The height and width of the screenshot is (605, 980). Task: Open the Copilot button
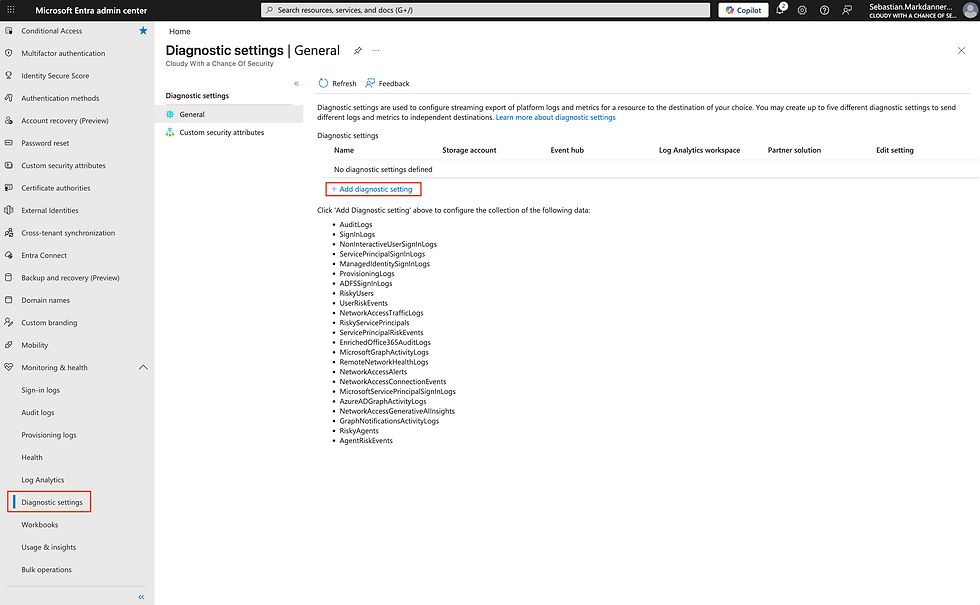coord(743,10)
